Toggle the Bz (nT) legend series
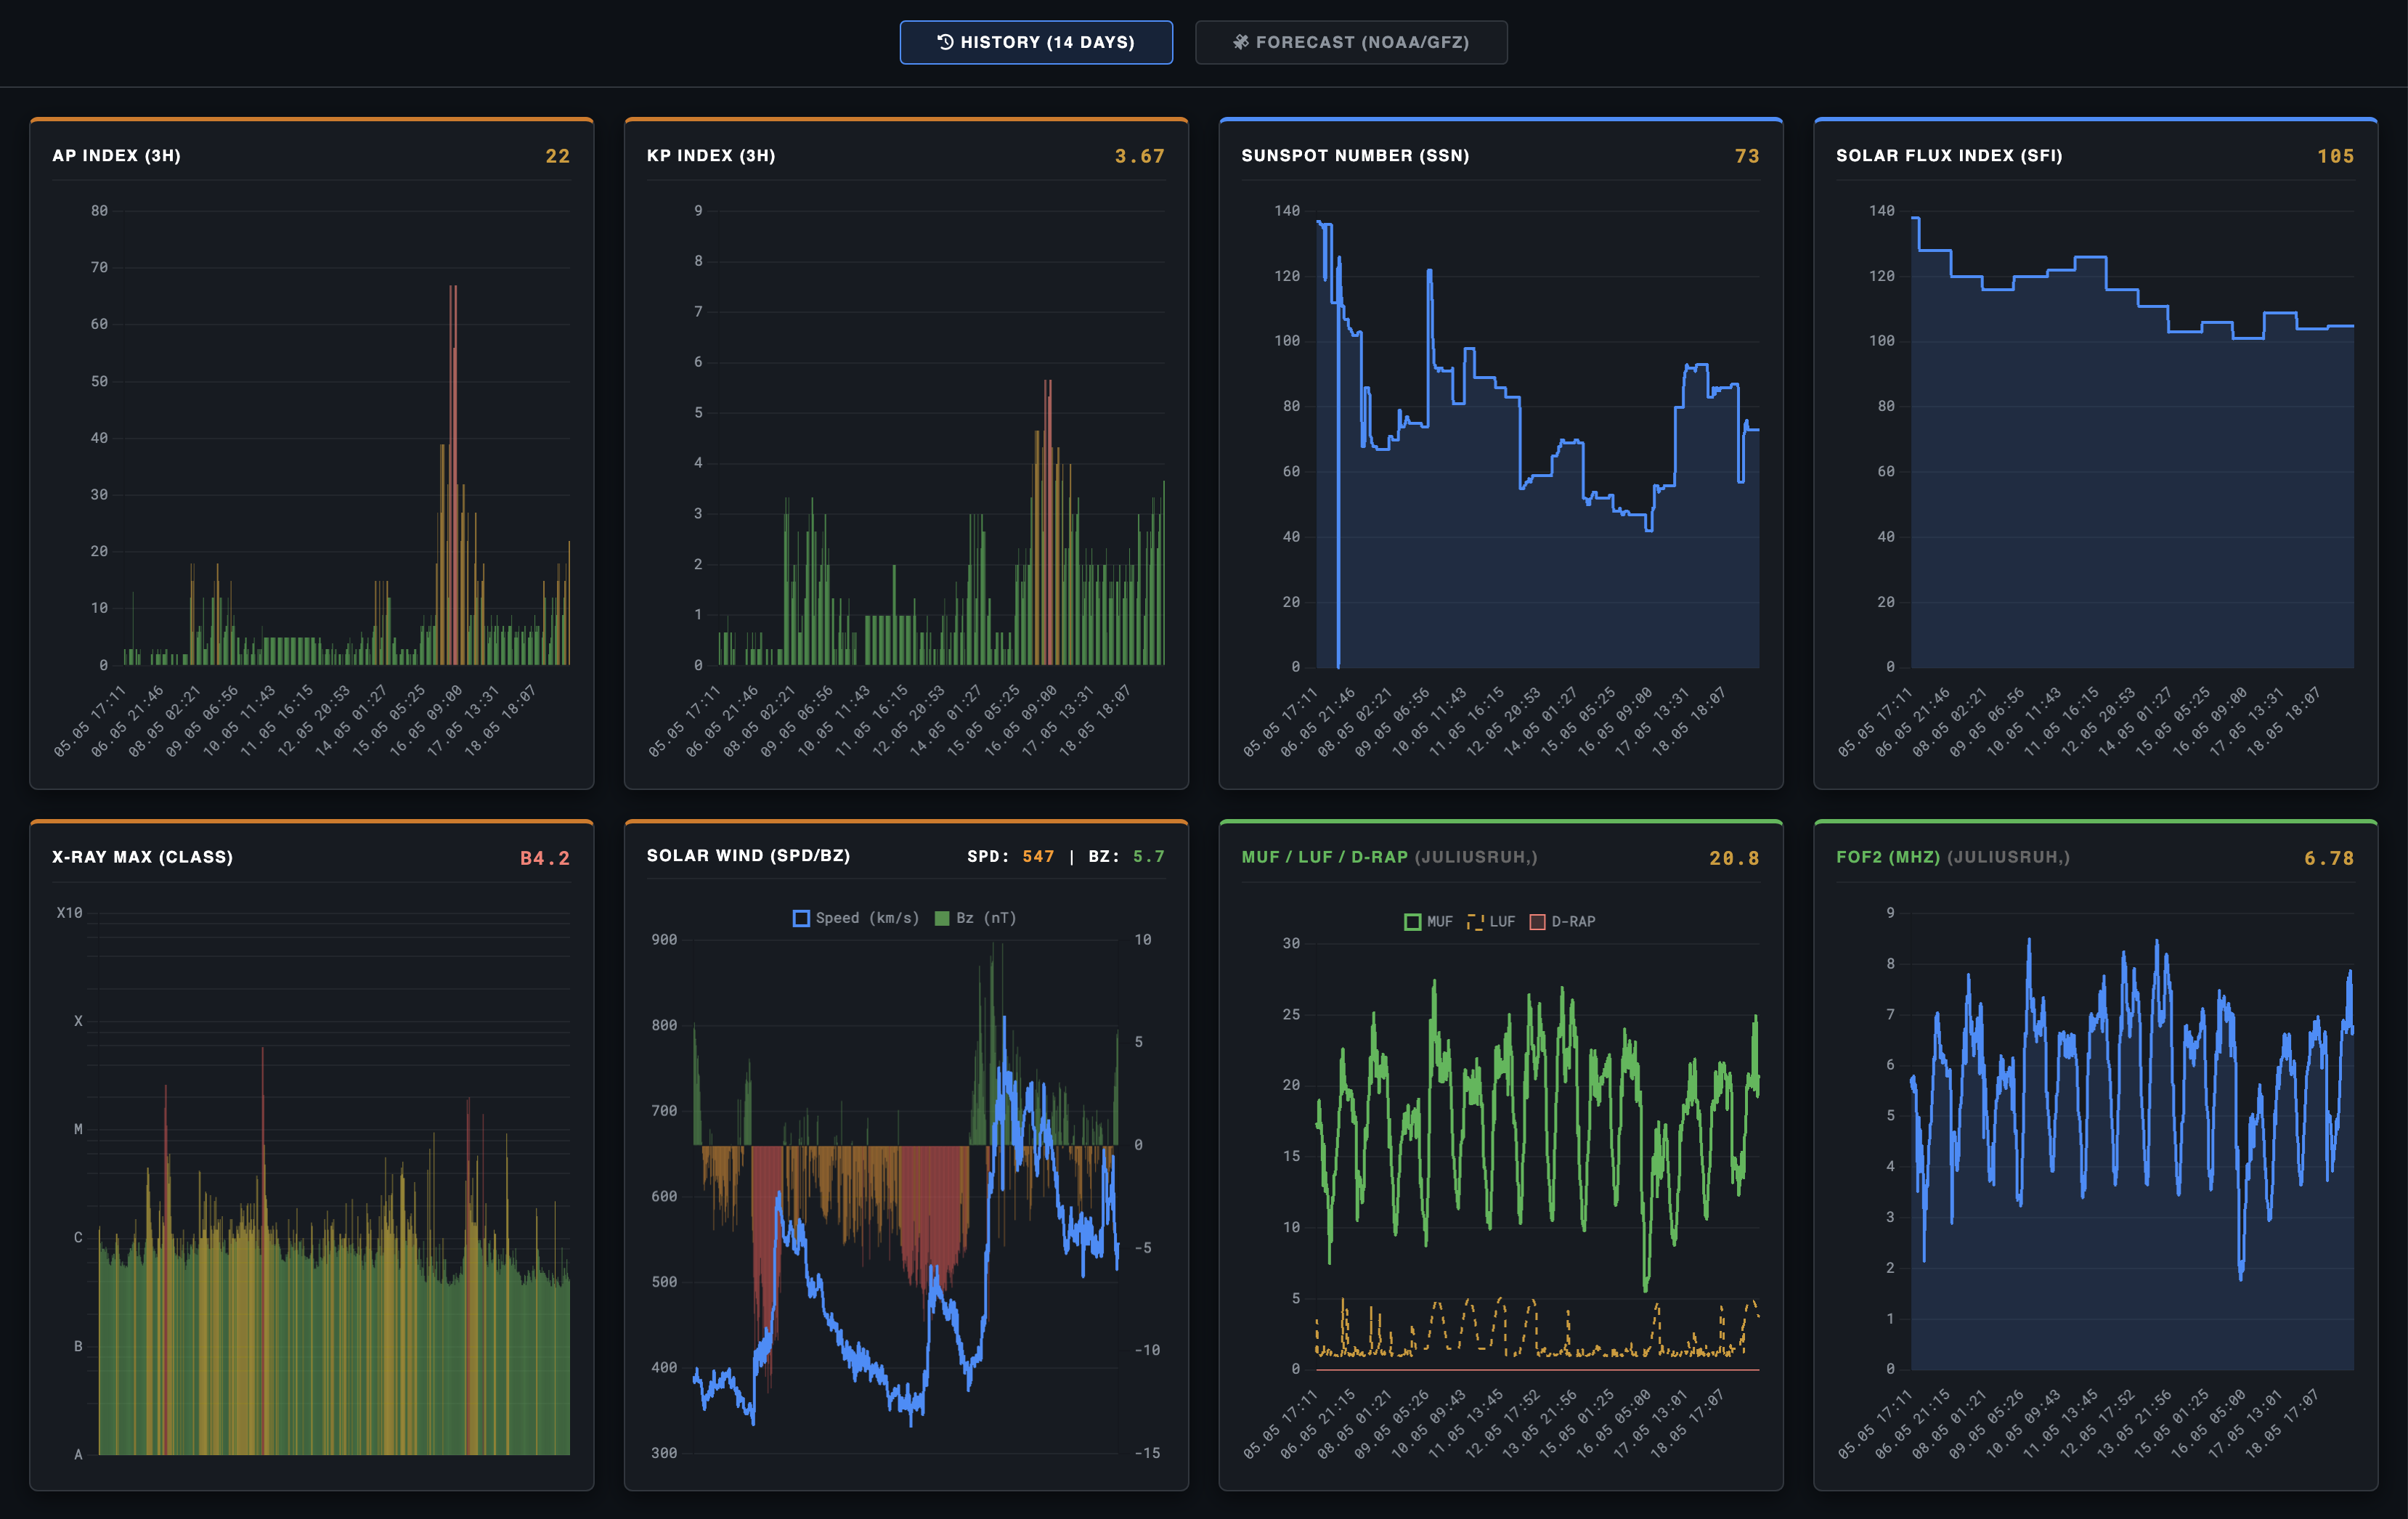Screen dimensions: 2408x1519 (975, 918)
